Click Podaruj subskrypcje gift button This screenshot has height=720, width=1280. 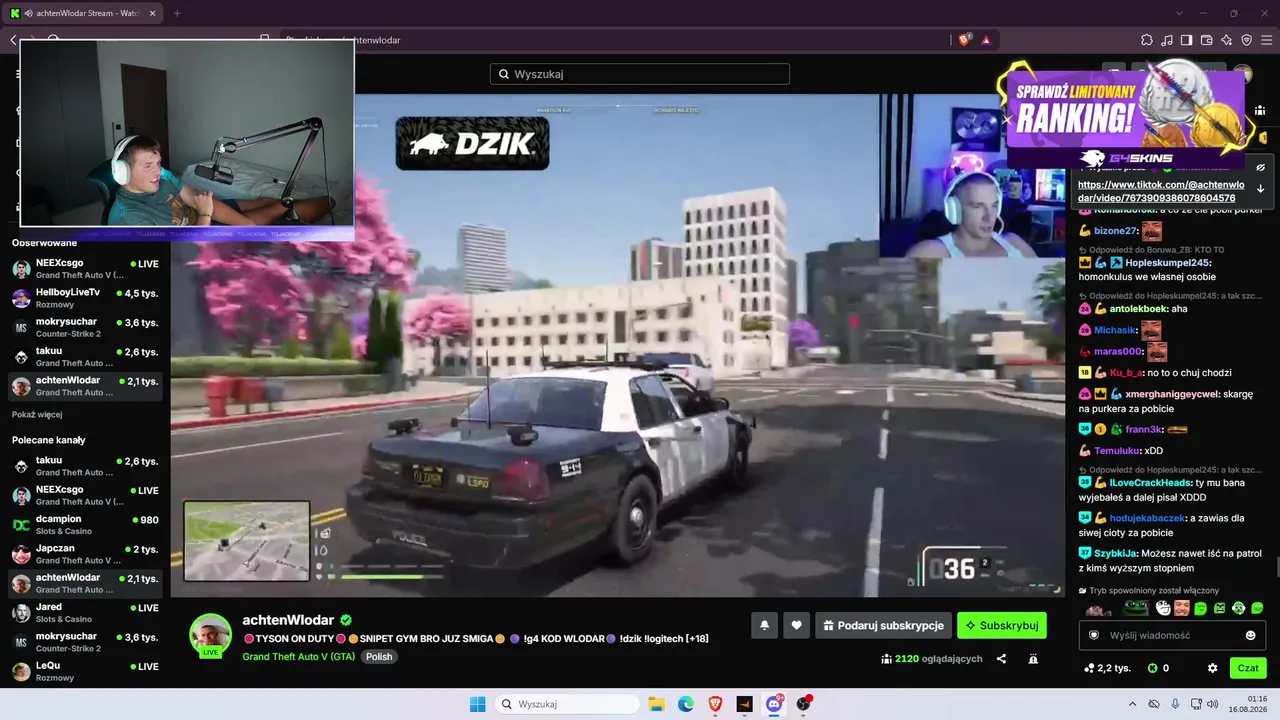[883, 625]
